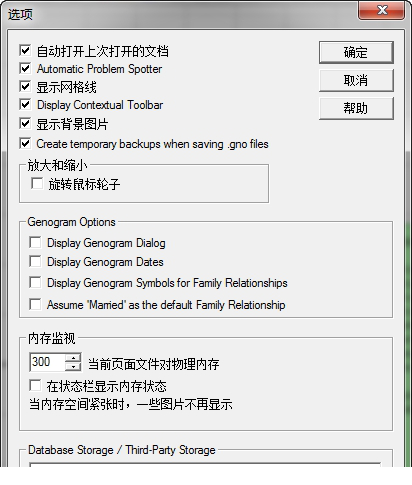412x485 pixels.
Task: Increase memory value with up spinner arrow
Action: [x=73, y=358]
